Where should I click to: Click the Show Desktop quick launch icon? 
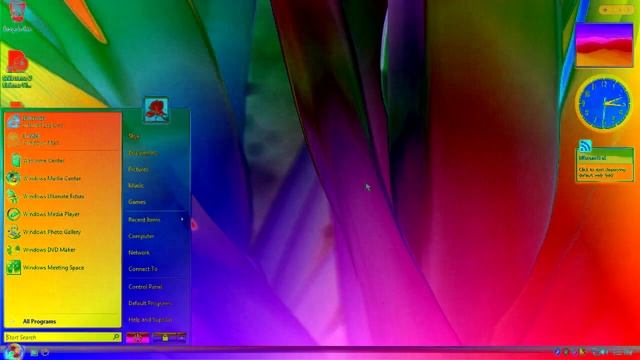tap(34, 352)
